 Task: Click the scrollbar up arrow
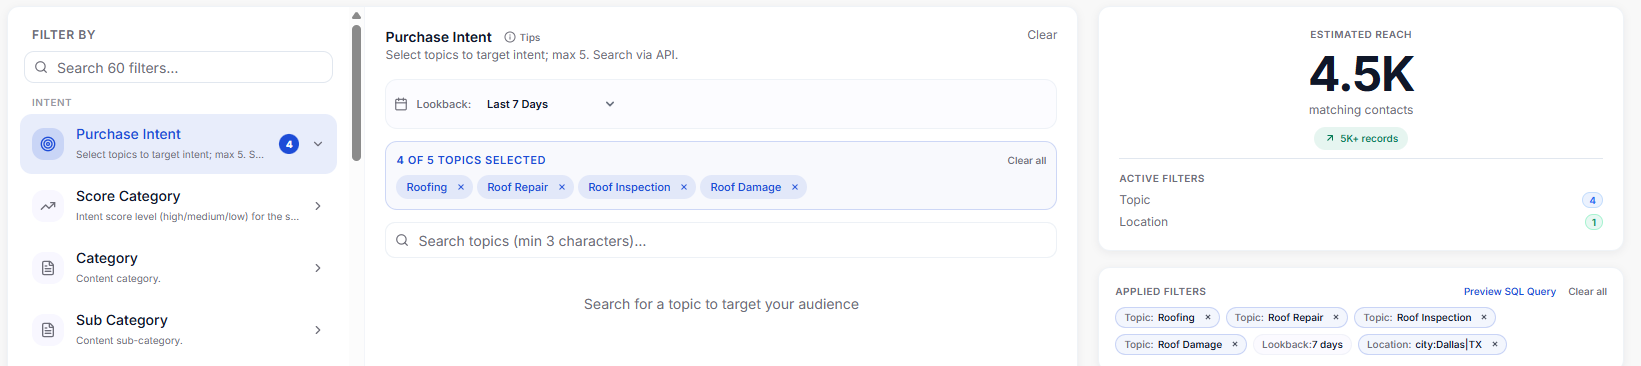click(356, 15)
